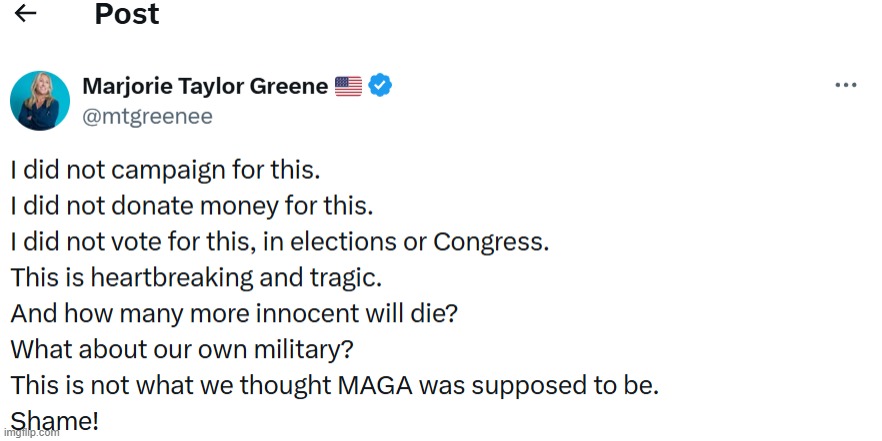Open the Marjorie Taylor Greene display name link
Viewport: 882px width, 441px height.
coord(205,86)
